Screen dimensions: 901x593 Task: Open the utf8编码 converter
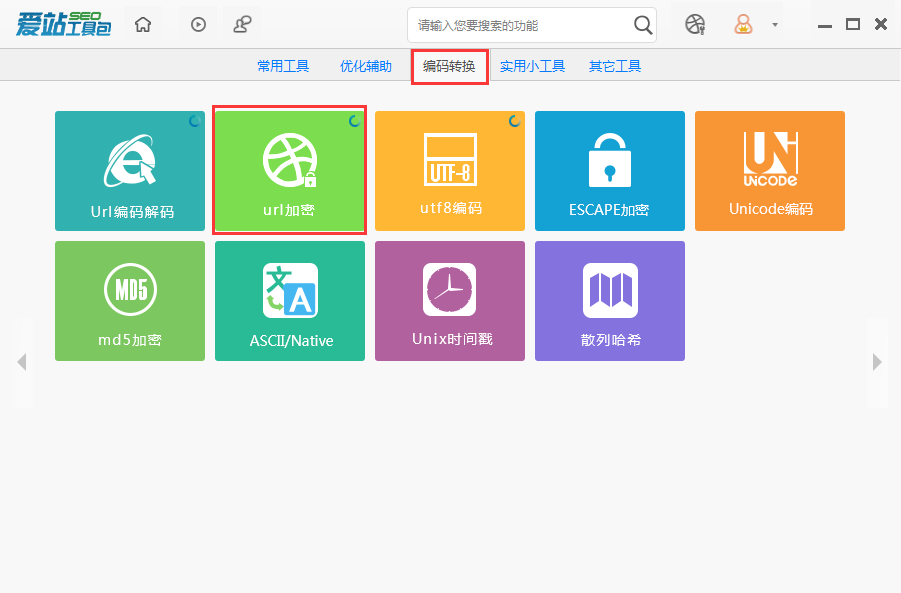point(449,170)
